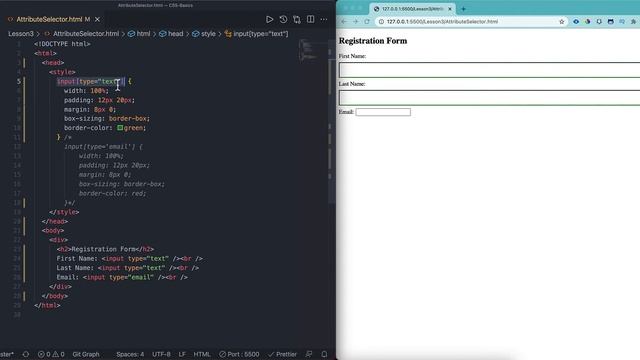640x360 pixels.
Task: Click the width: 100% line in green rule
Action: (x=86, y=91)
